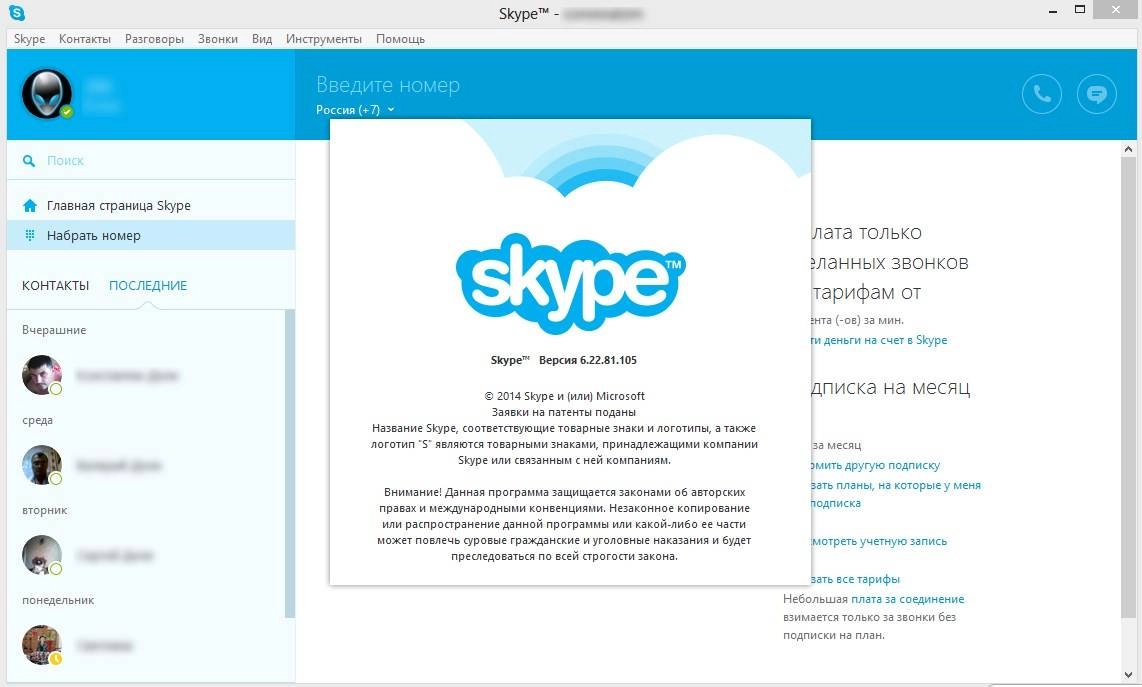Click the Введите номер phone field

(x=388, y=85)
